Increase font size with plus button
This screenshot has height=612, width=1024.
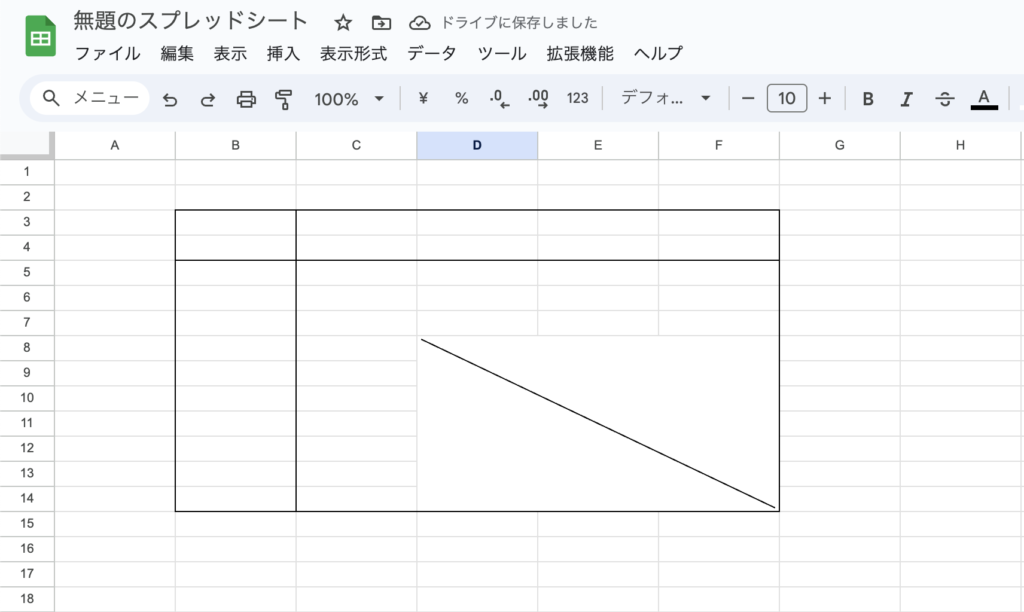825,99
